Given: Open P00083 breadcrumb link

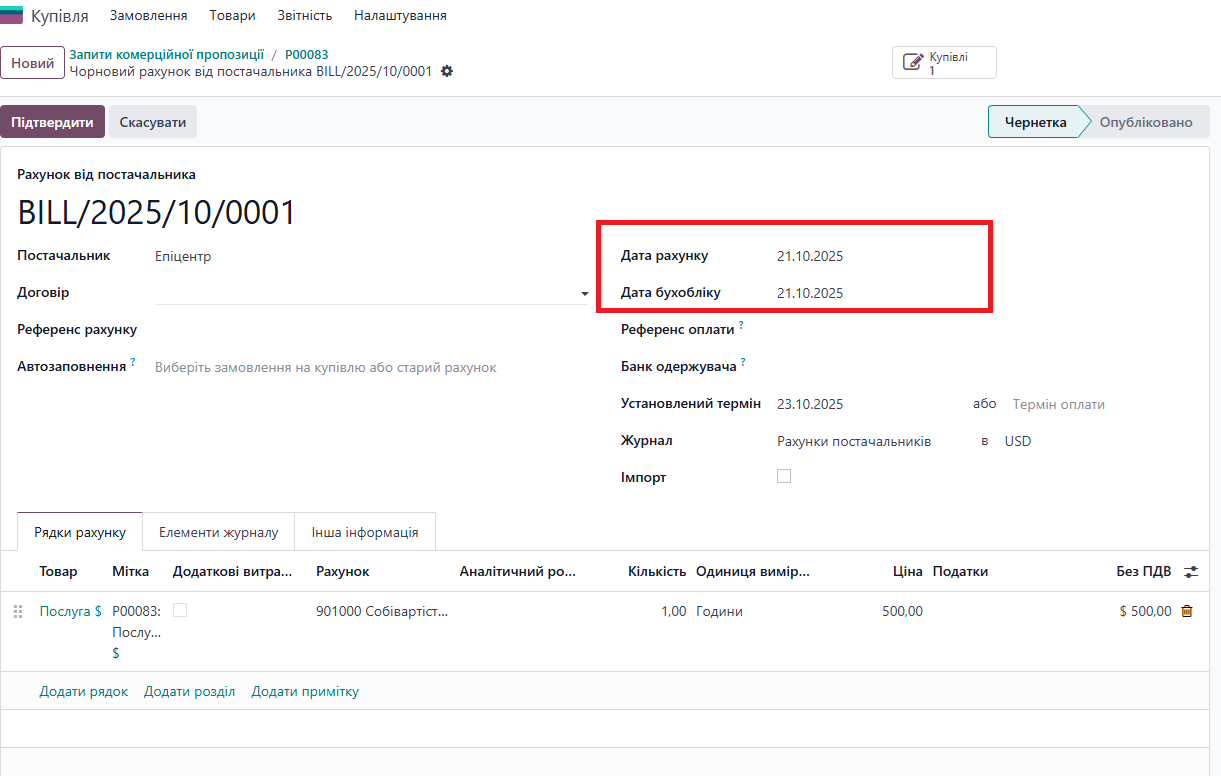Looking at the screenshot, I should [306, 55].
